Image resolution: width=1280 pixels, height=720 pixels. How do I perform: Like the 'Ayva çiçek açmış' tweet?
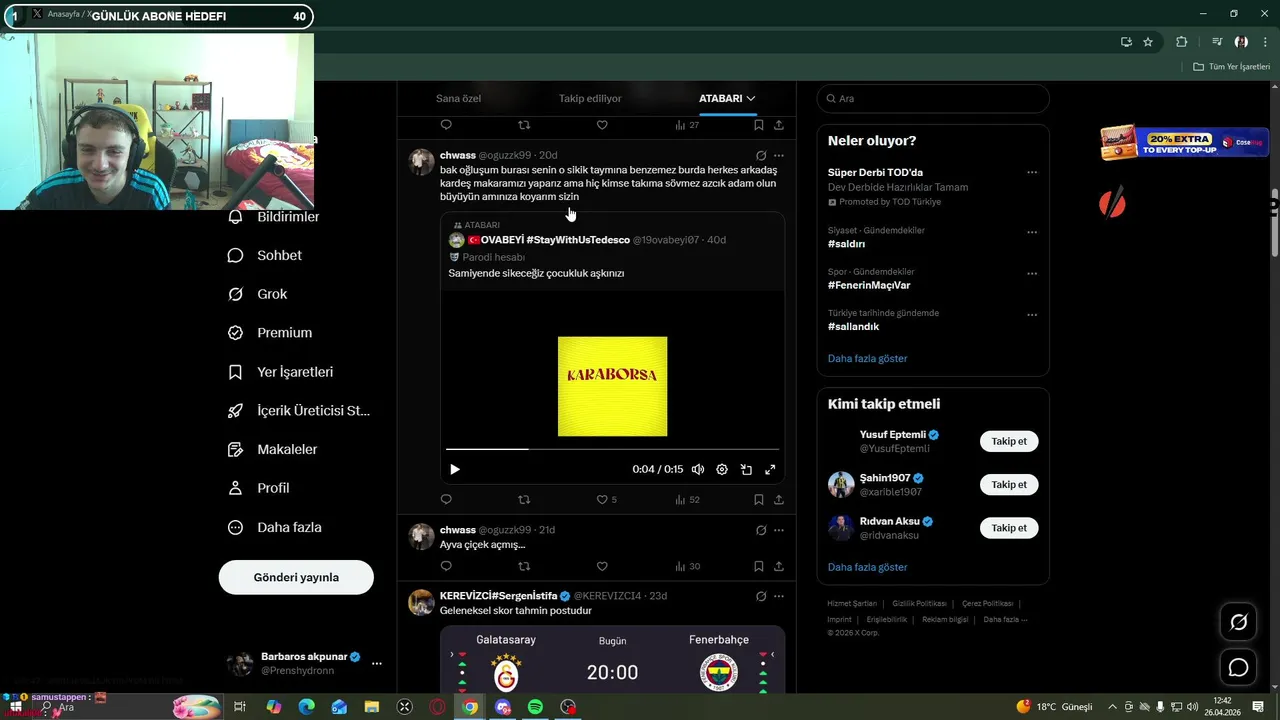pyautogui.click(x=602, y=566)
